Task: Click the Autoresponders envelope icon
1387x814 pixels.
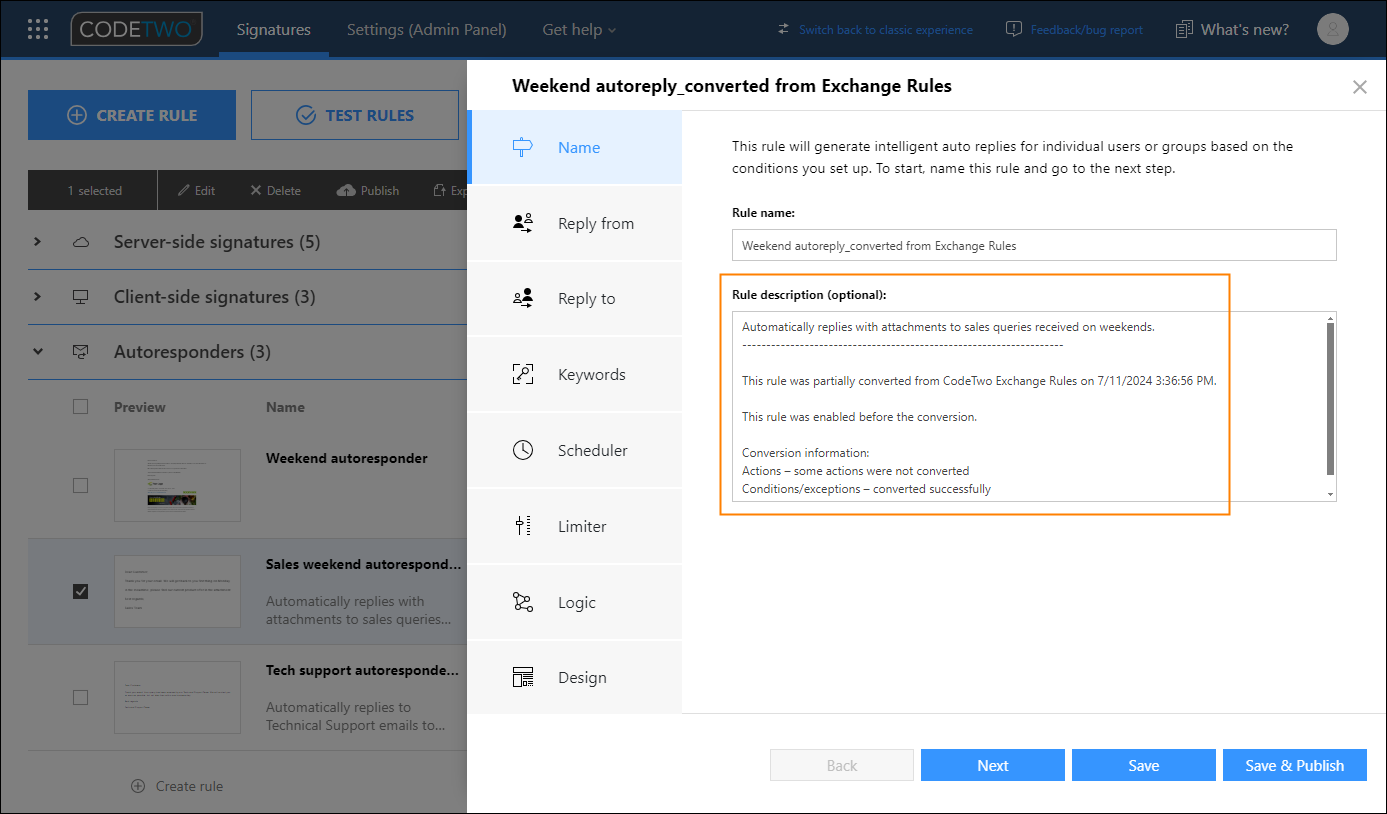Action: tap(81, 352)
